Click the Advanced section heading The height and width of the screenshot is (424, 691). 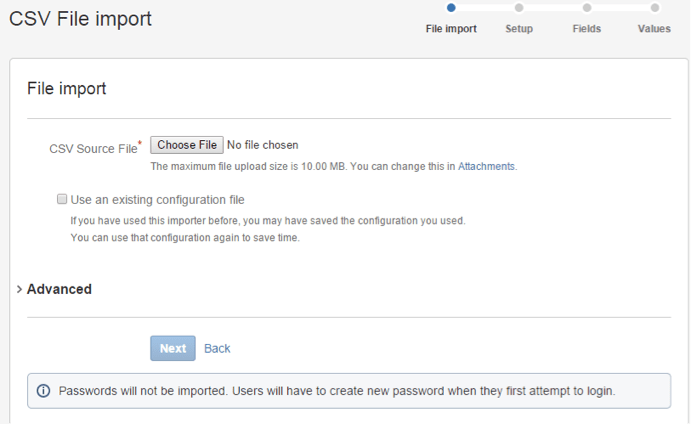coord(59,289)
